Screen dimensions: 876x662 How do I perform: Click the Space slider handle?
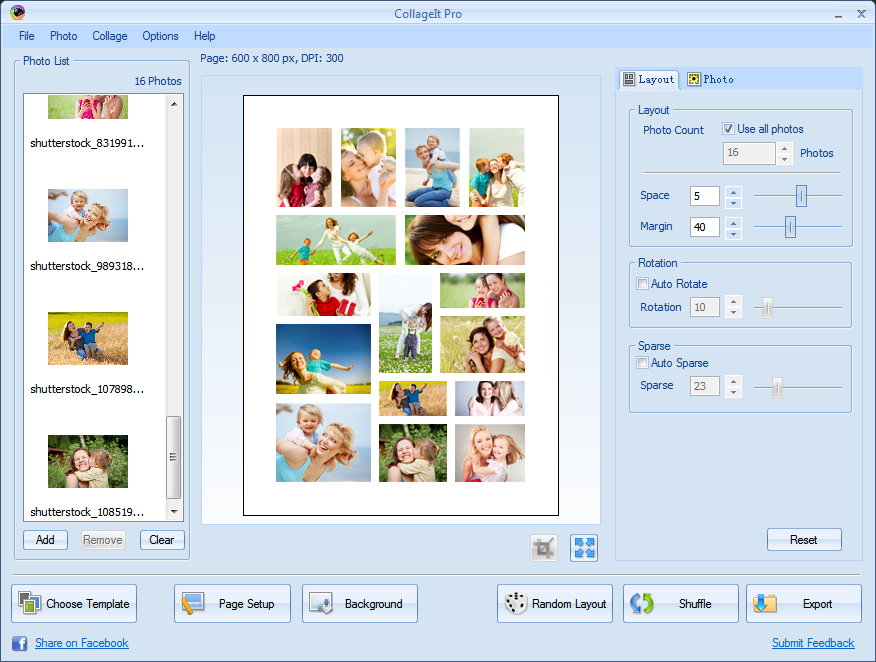(x=801, y=196)
